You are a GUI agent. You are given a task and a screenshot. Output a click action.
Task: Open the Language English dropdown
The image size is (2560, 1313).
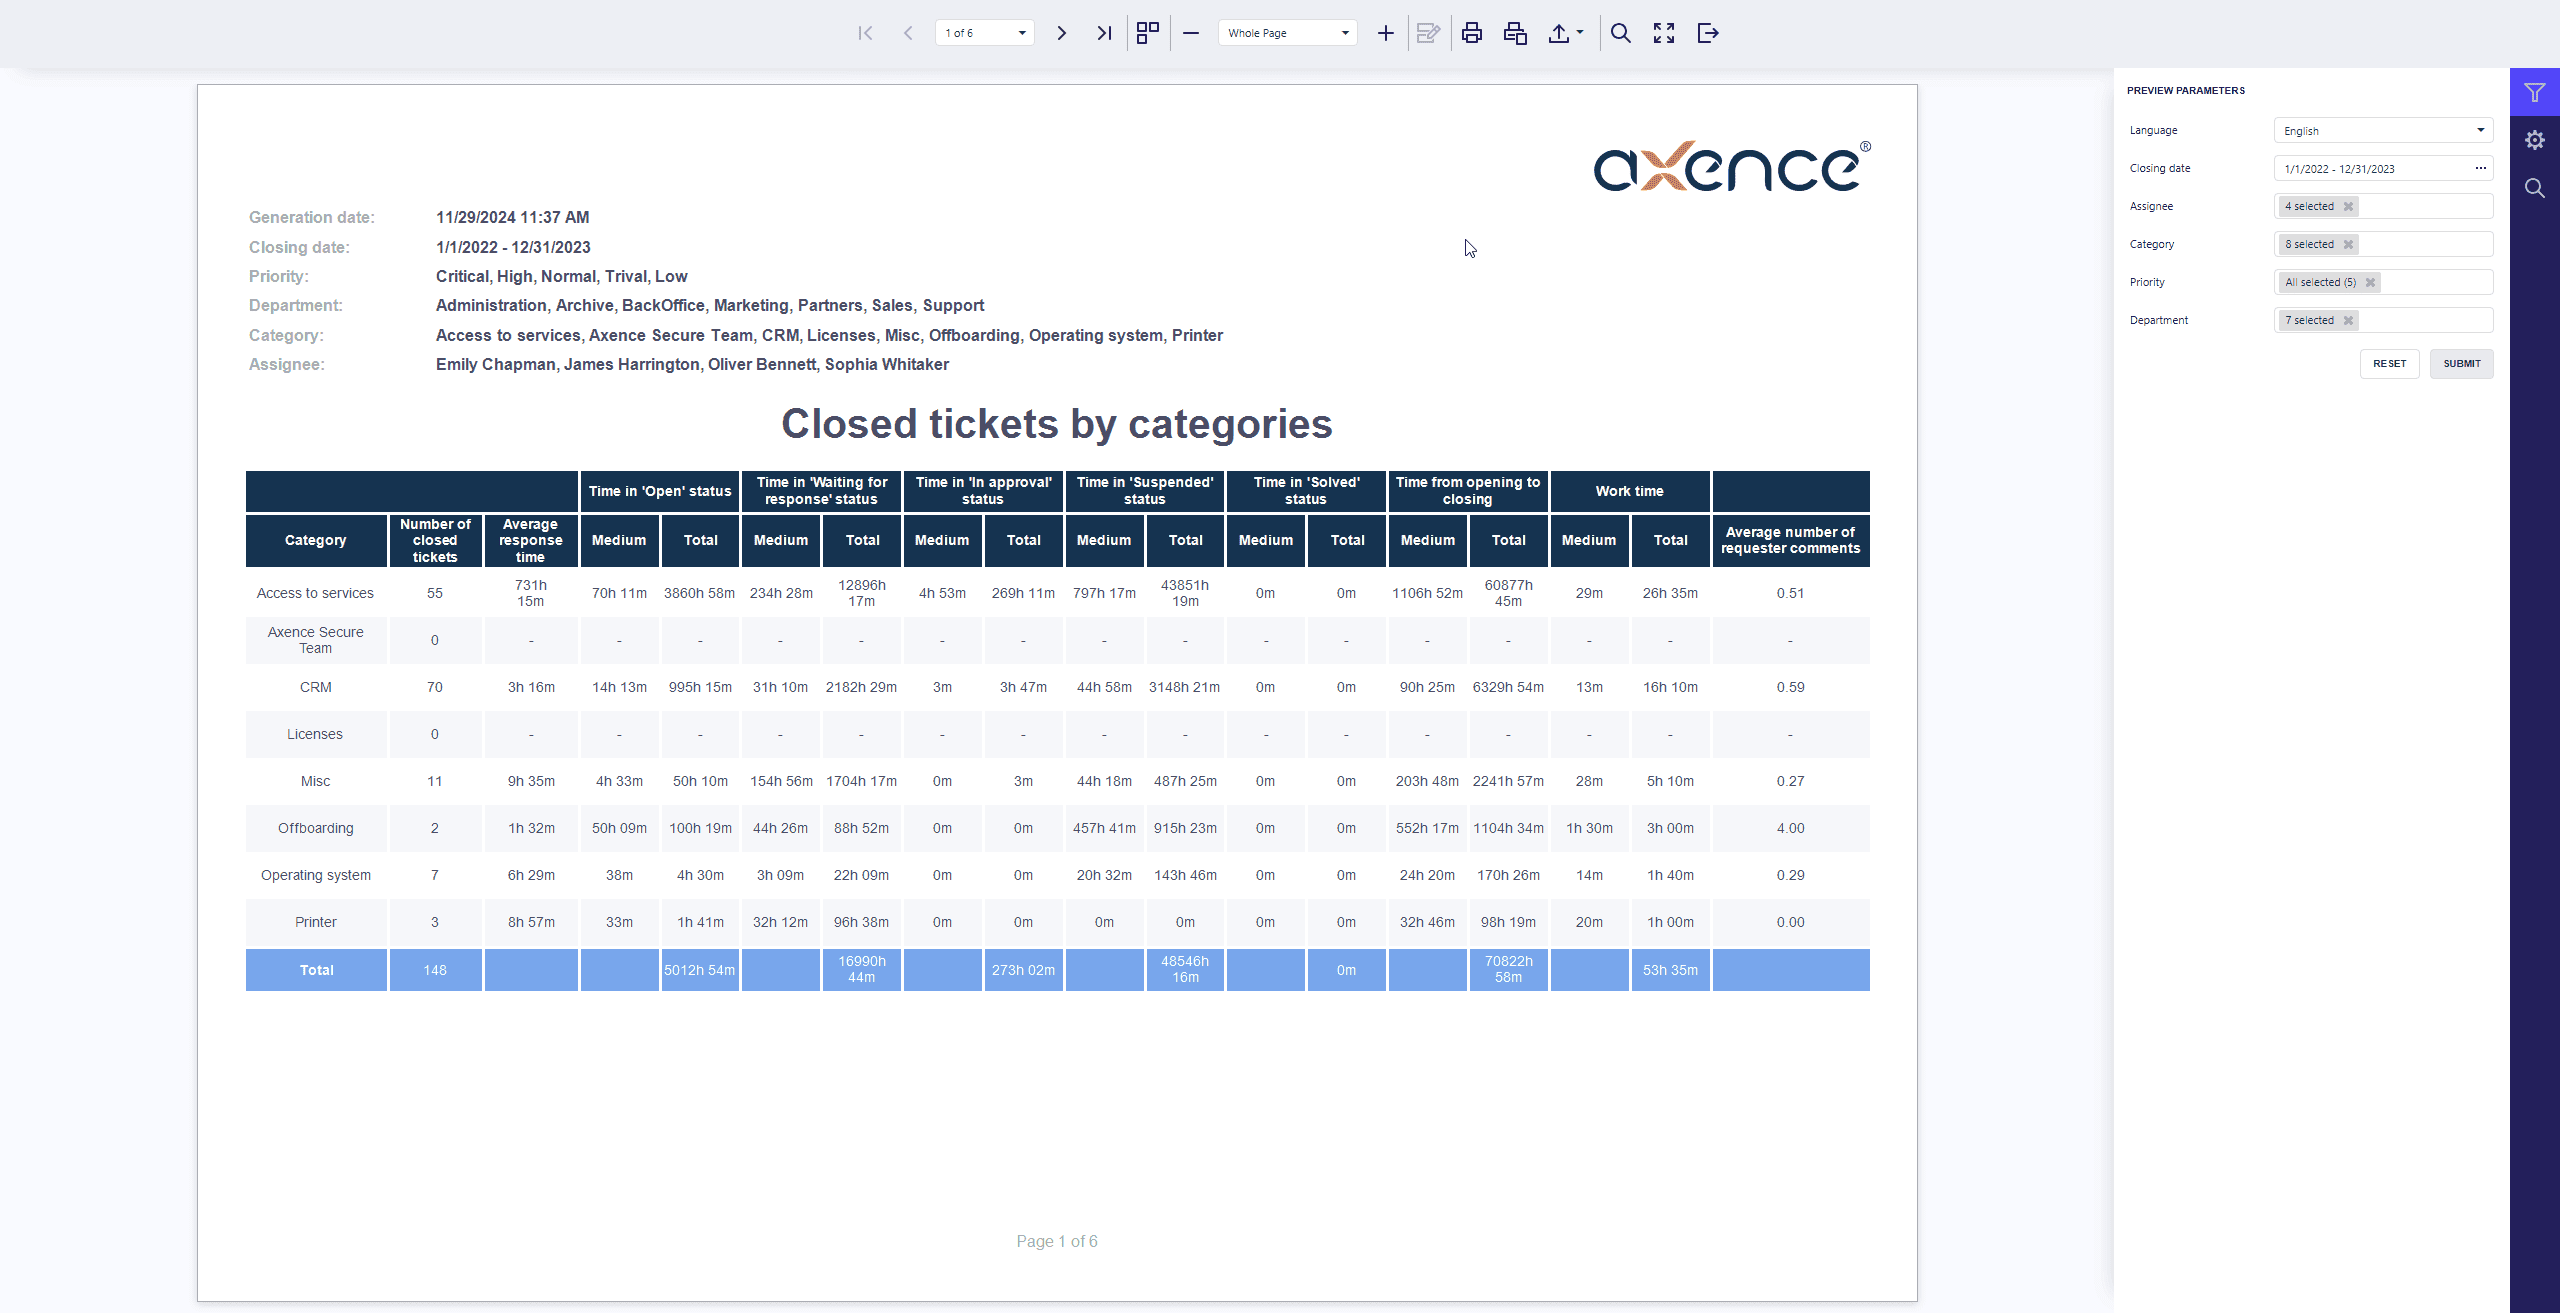click(x=2383, y=131)
